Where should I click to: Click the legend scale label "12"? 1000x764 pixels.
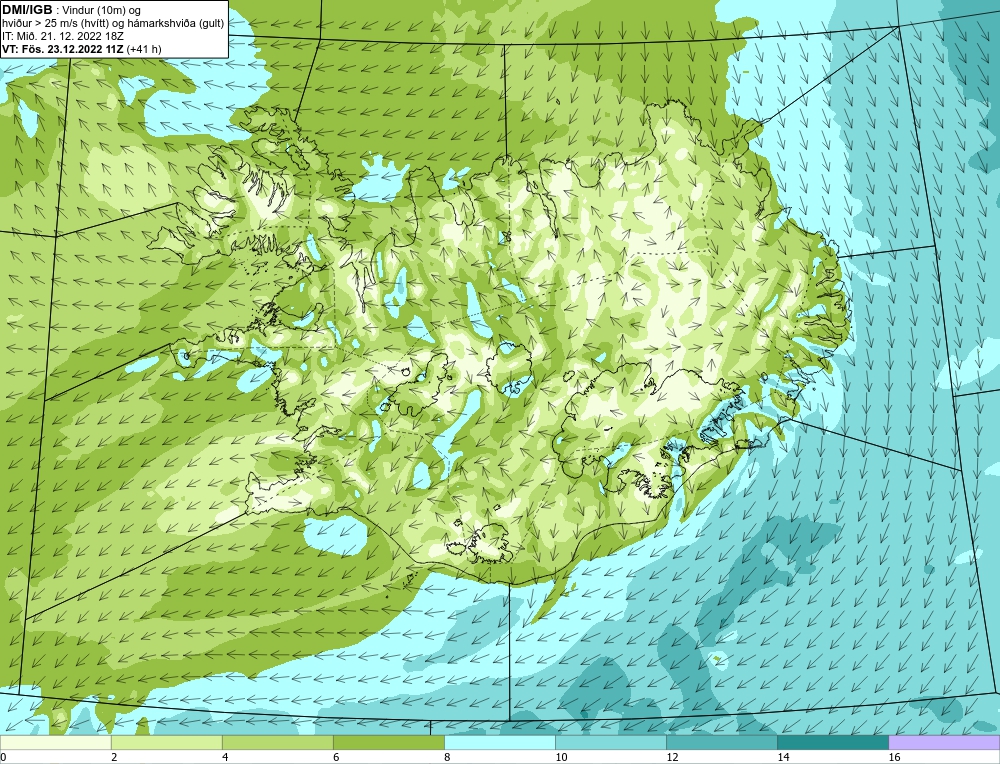672,757
